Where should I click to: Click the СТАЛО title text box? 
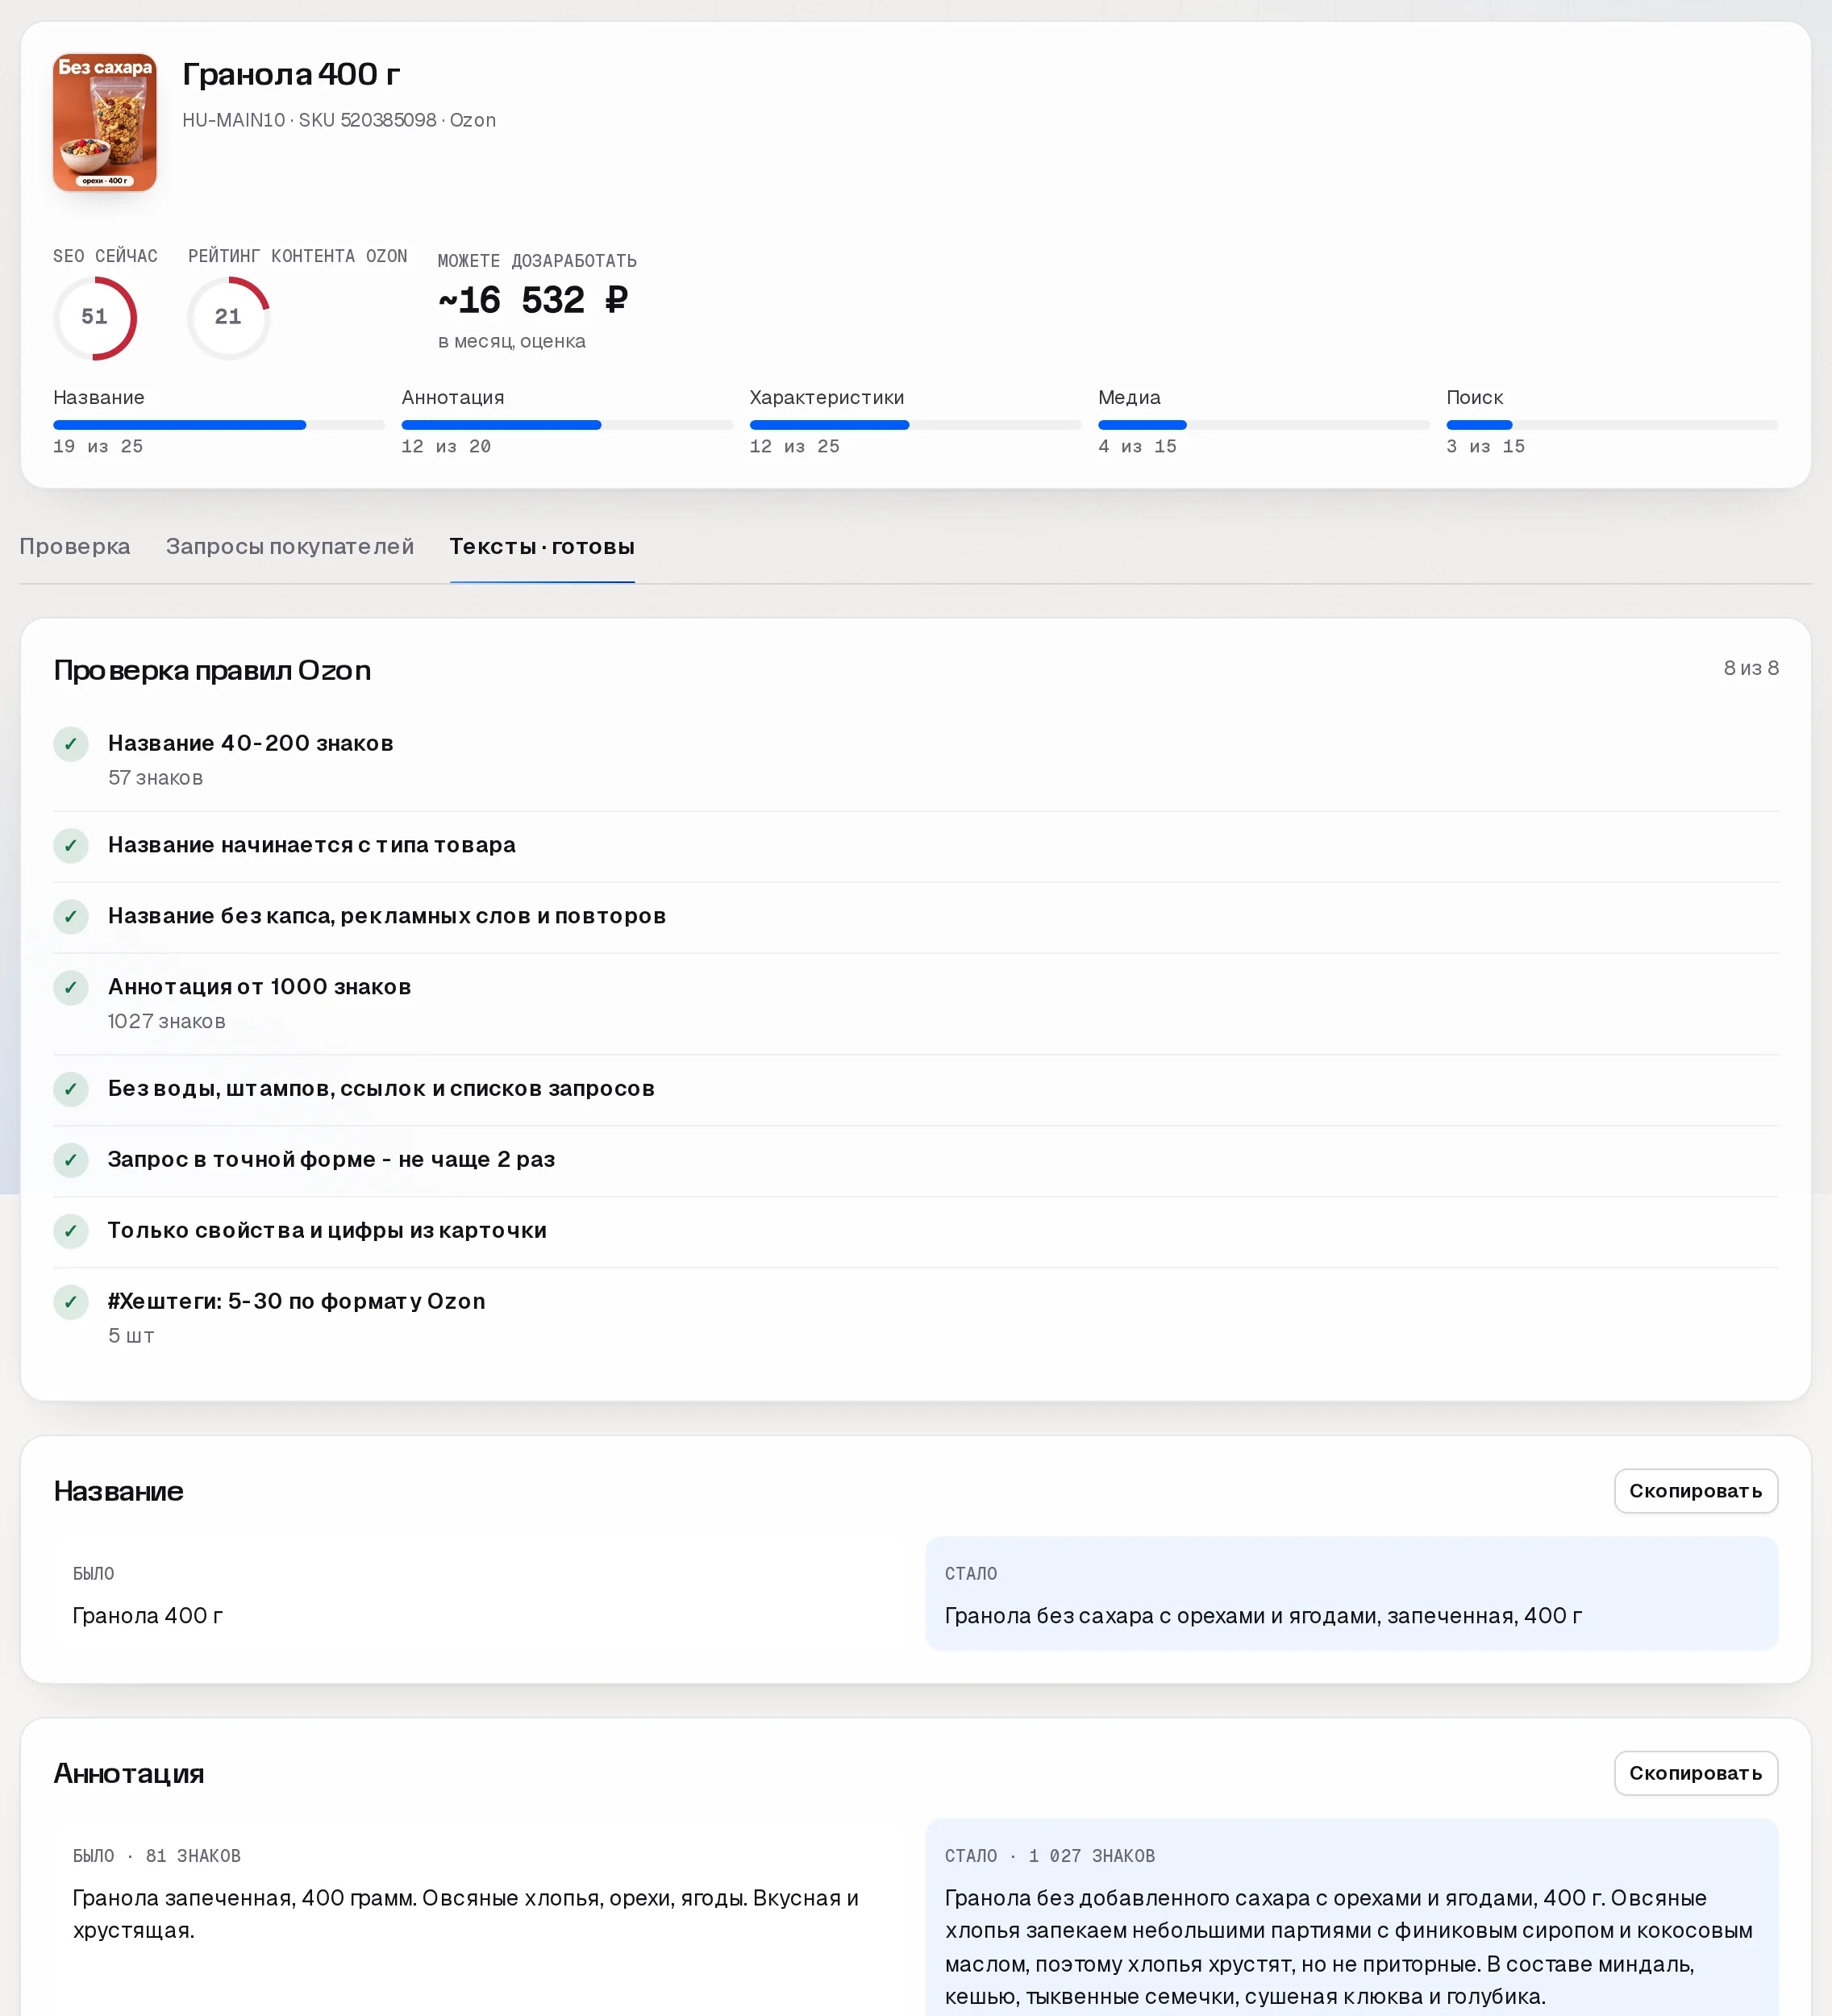tap(1351, 1593)
